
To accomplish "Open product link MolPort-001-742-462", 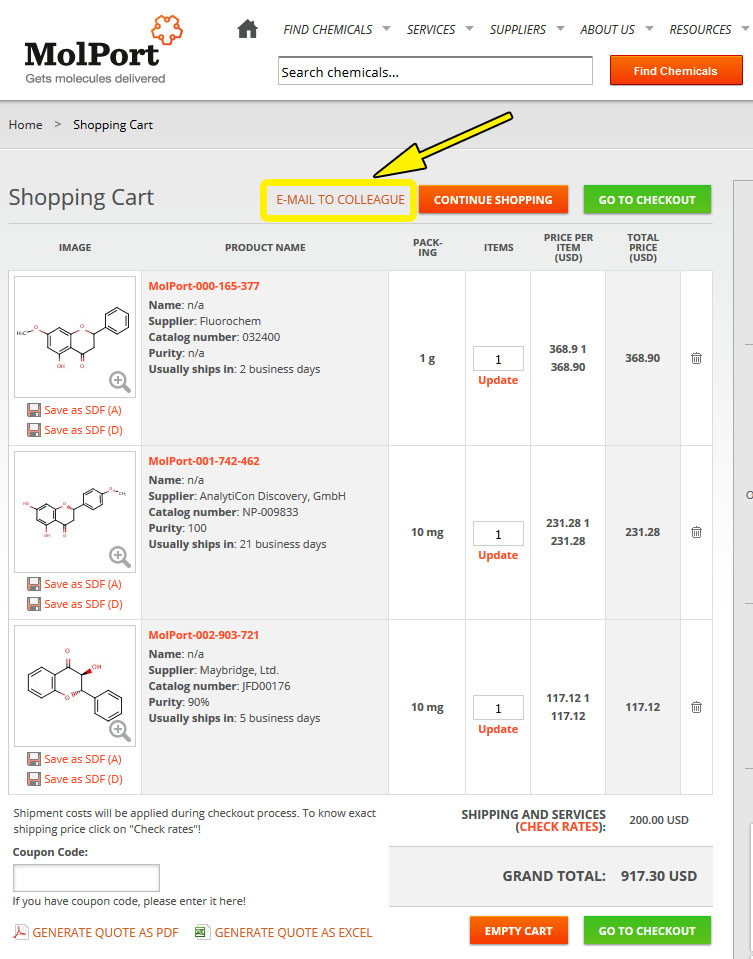I will (x=204, y=461).
